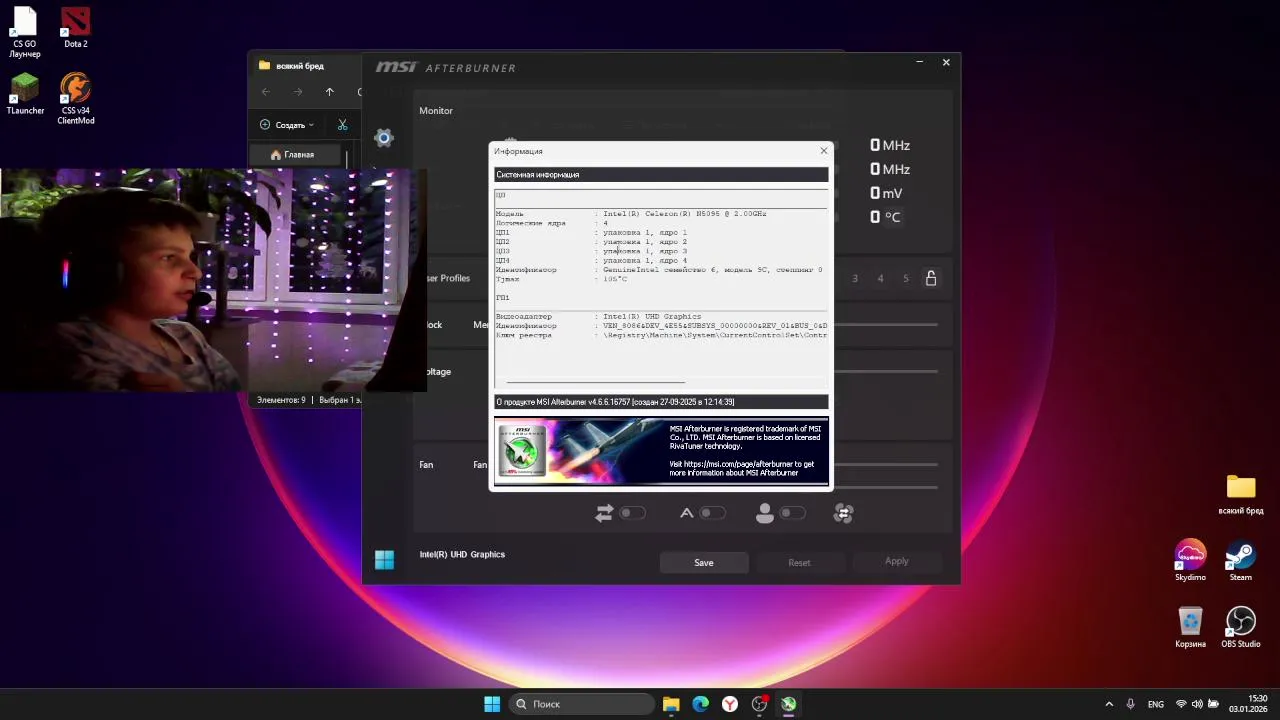
Task: Open TLauncher desktop shortcut
Action: 25,95
